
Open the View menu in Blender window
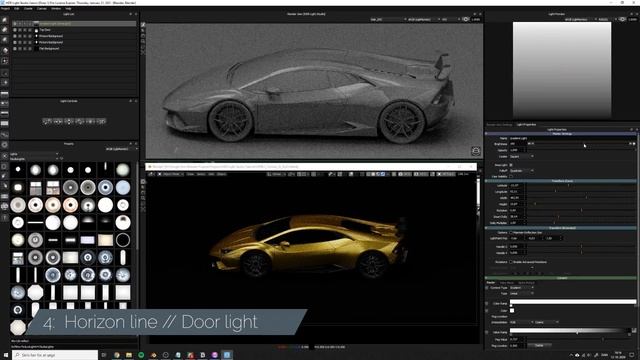click(x=190, y=174)
